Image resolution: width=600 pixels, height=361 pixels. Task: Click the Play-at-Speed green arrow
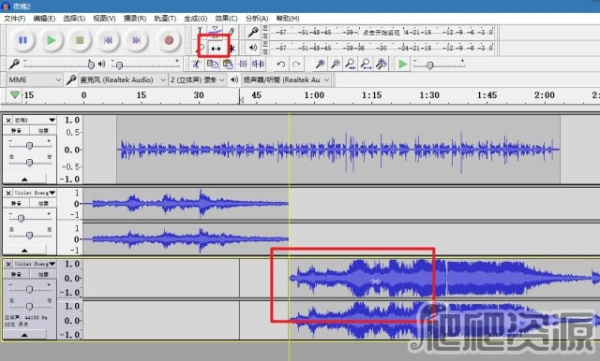click(402, 64)
